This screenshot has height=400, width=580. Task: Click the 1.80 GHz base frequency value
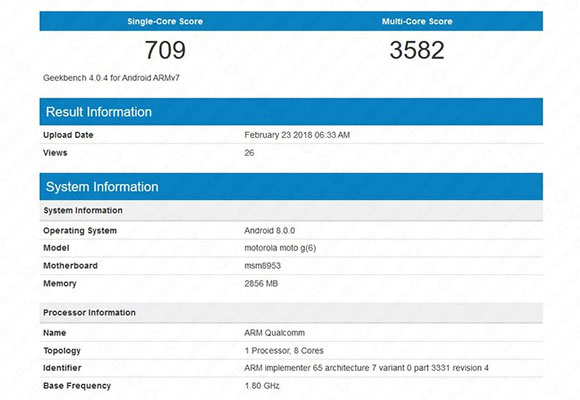coord(262,386)
